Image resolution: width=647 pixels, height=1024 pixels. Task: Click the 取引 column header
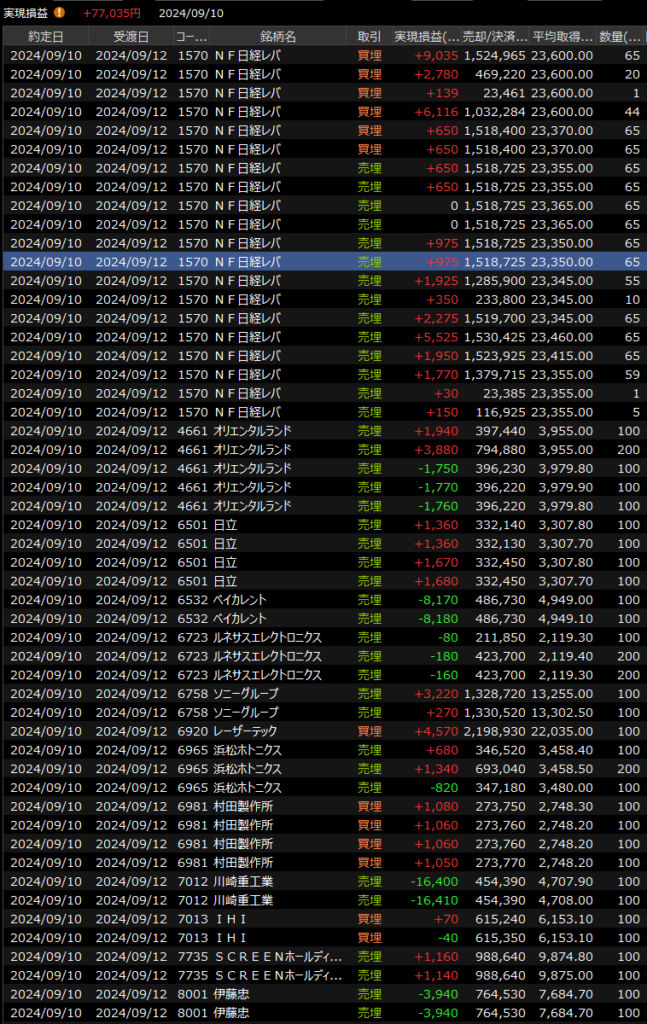[369, 36]
